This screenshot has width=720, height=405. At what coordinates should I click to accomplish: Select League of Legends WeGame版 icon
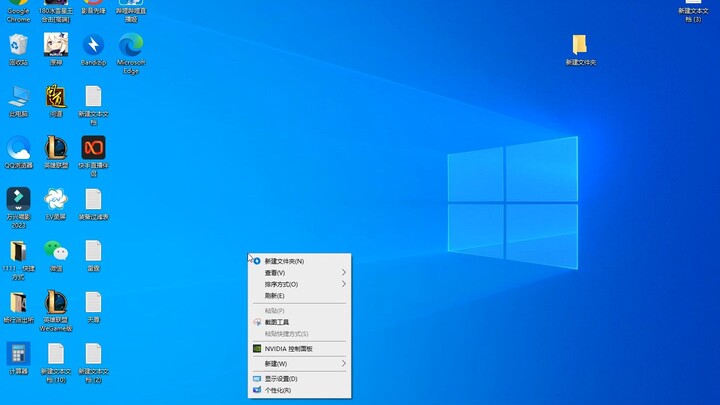tap(56, 311)
